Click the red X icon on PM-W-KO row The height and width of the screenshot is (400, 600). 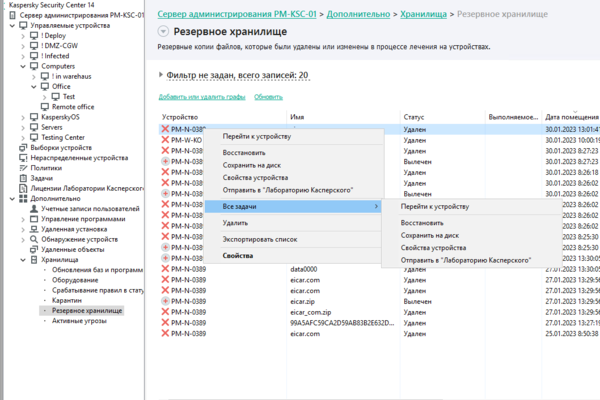(x=165, y=140)
